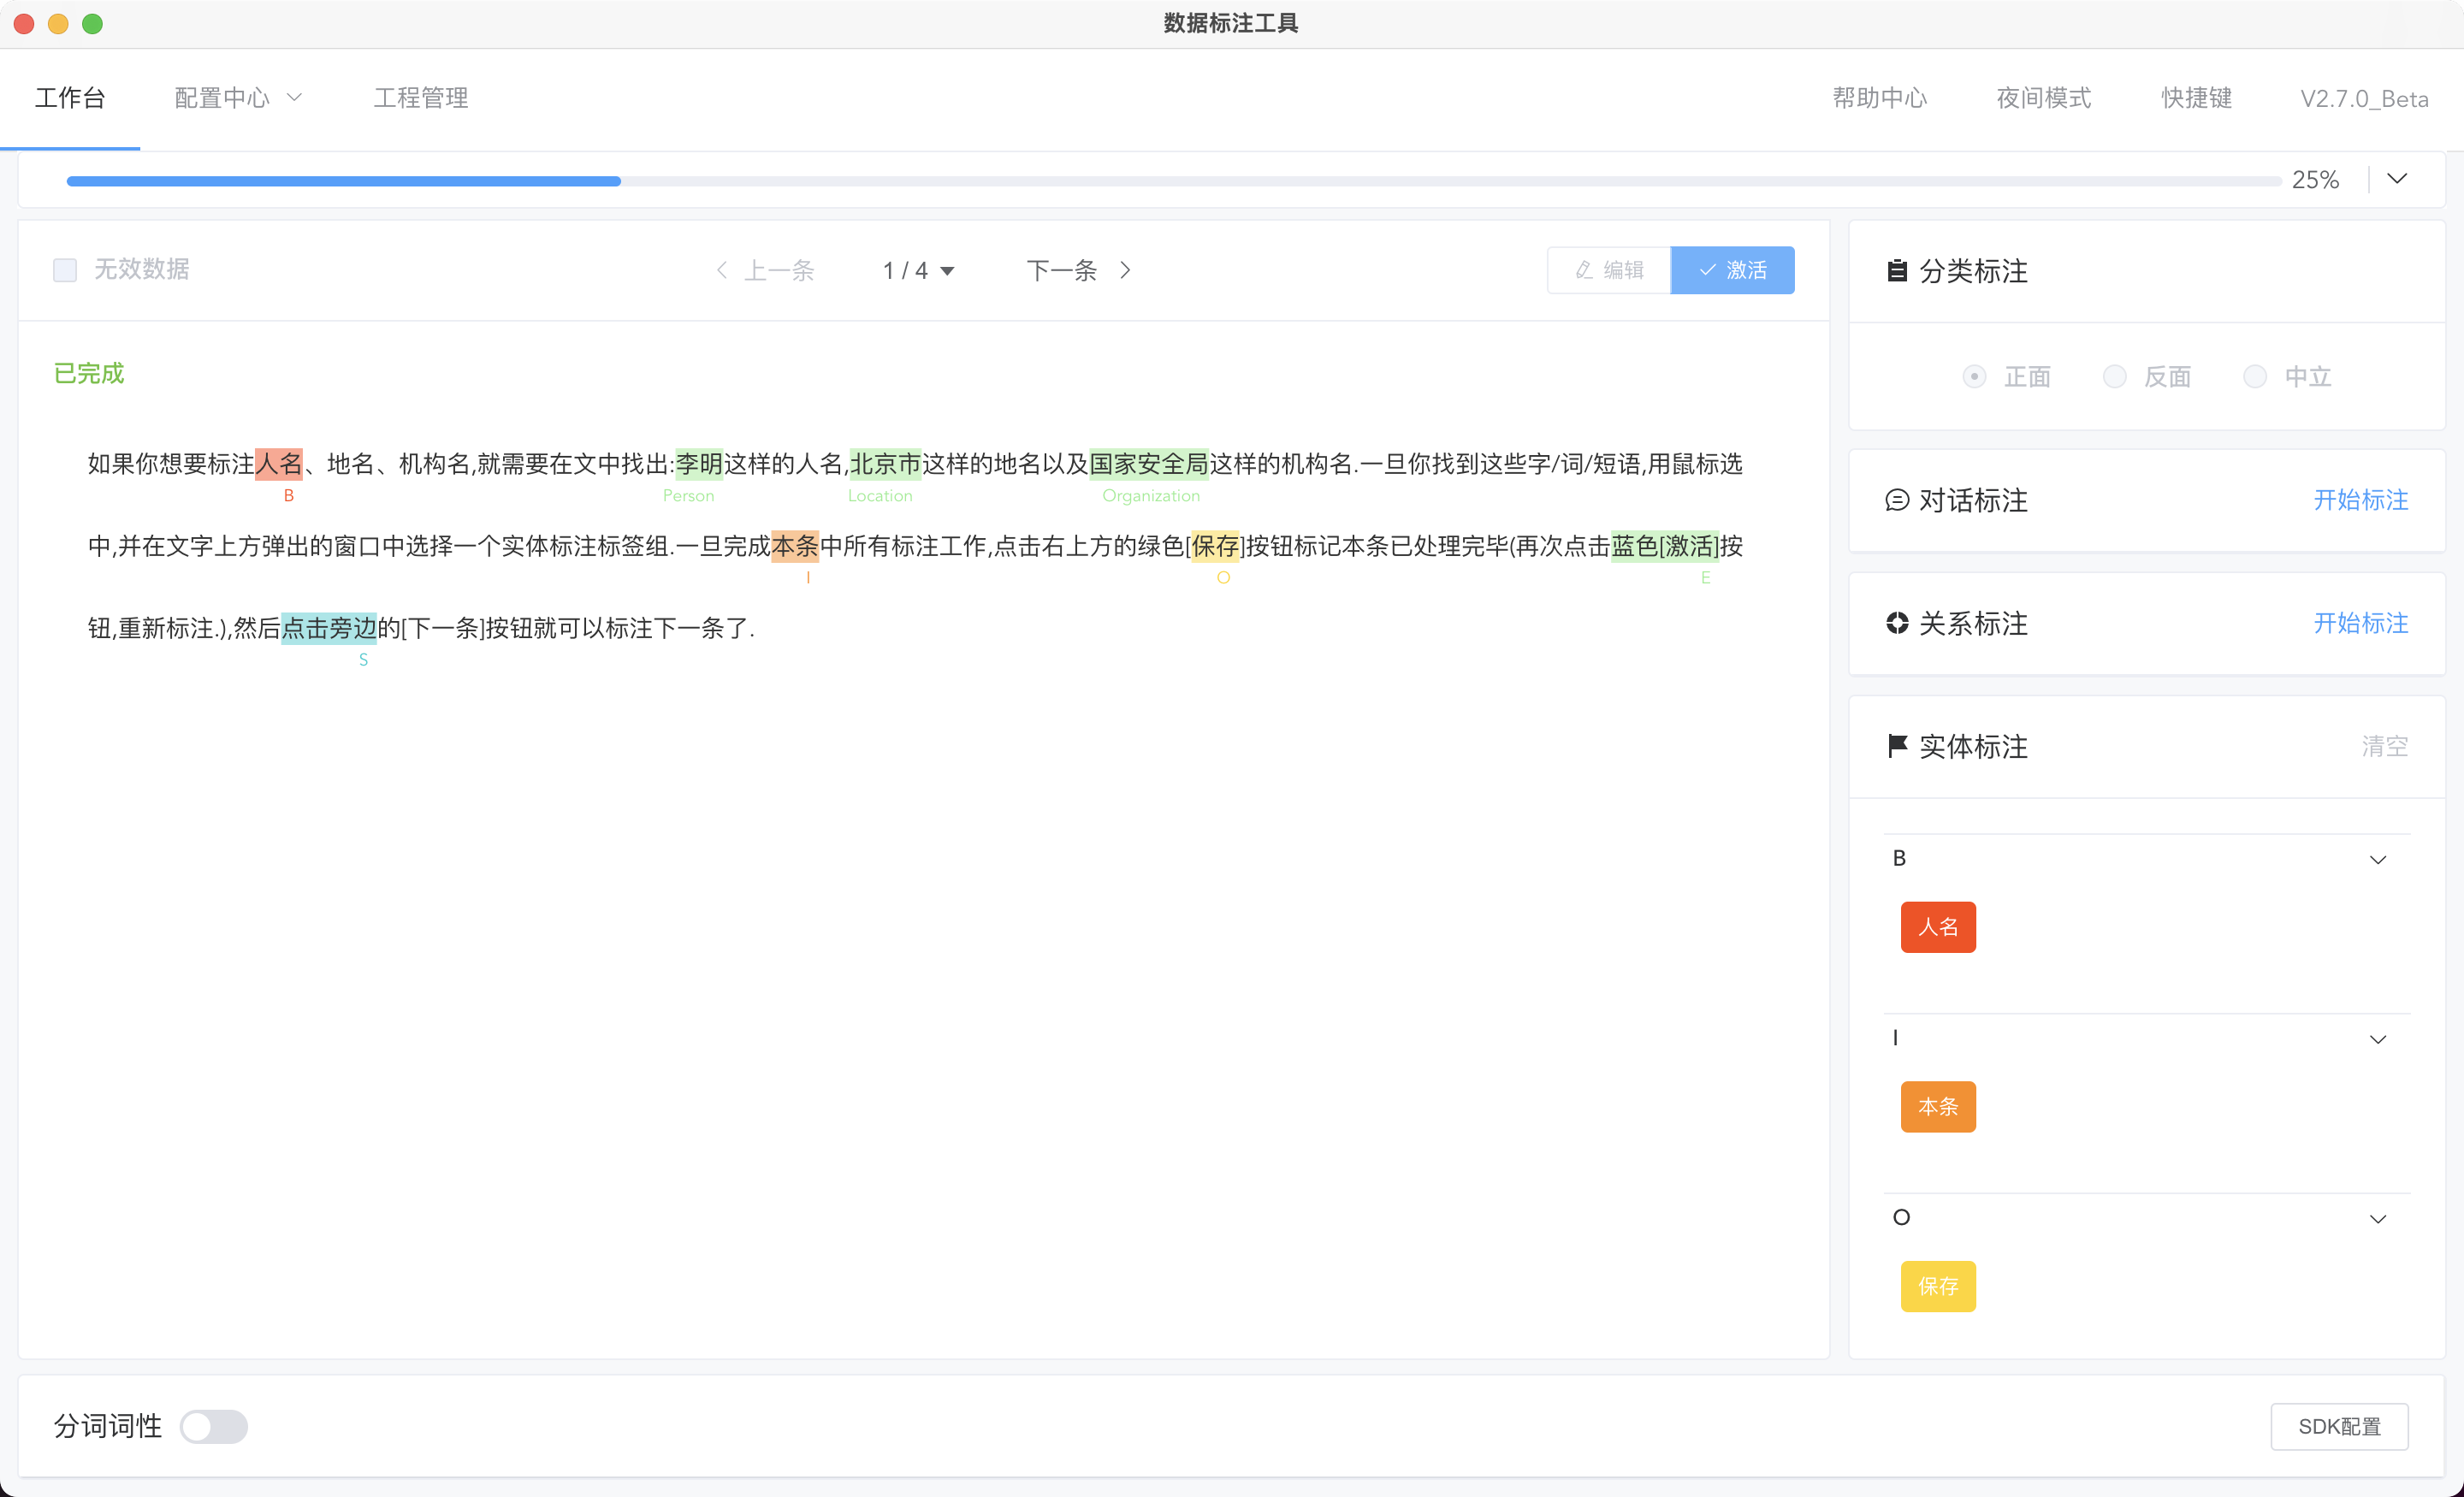2464x1497 pixels.
Task: Collapse the B entity label group
Action: pyautogui.click(x=2377, y=860)
